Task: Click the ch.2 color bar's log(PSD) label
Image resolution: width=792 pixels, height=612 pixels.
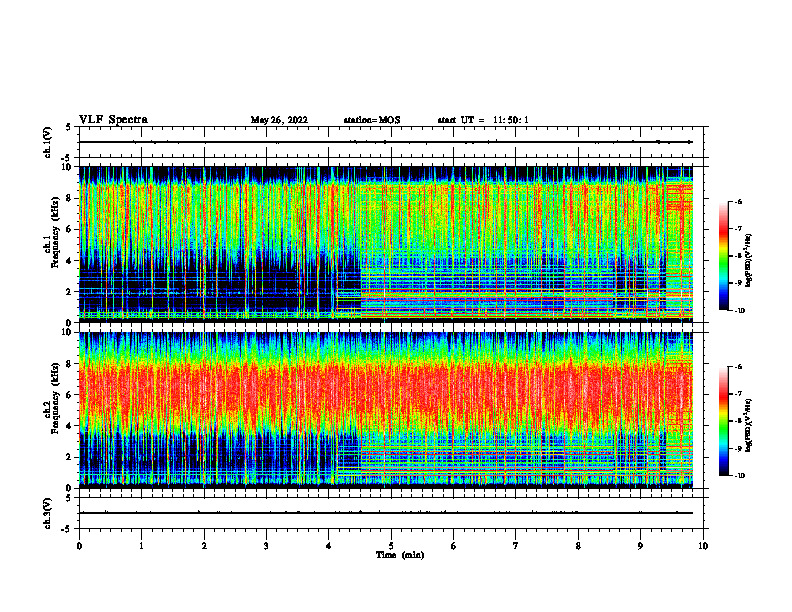Action: click(749, 425)
